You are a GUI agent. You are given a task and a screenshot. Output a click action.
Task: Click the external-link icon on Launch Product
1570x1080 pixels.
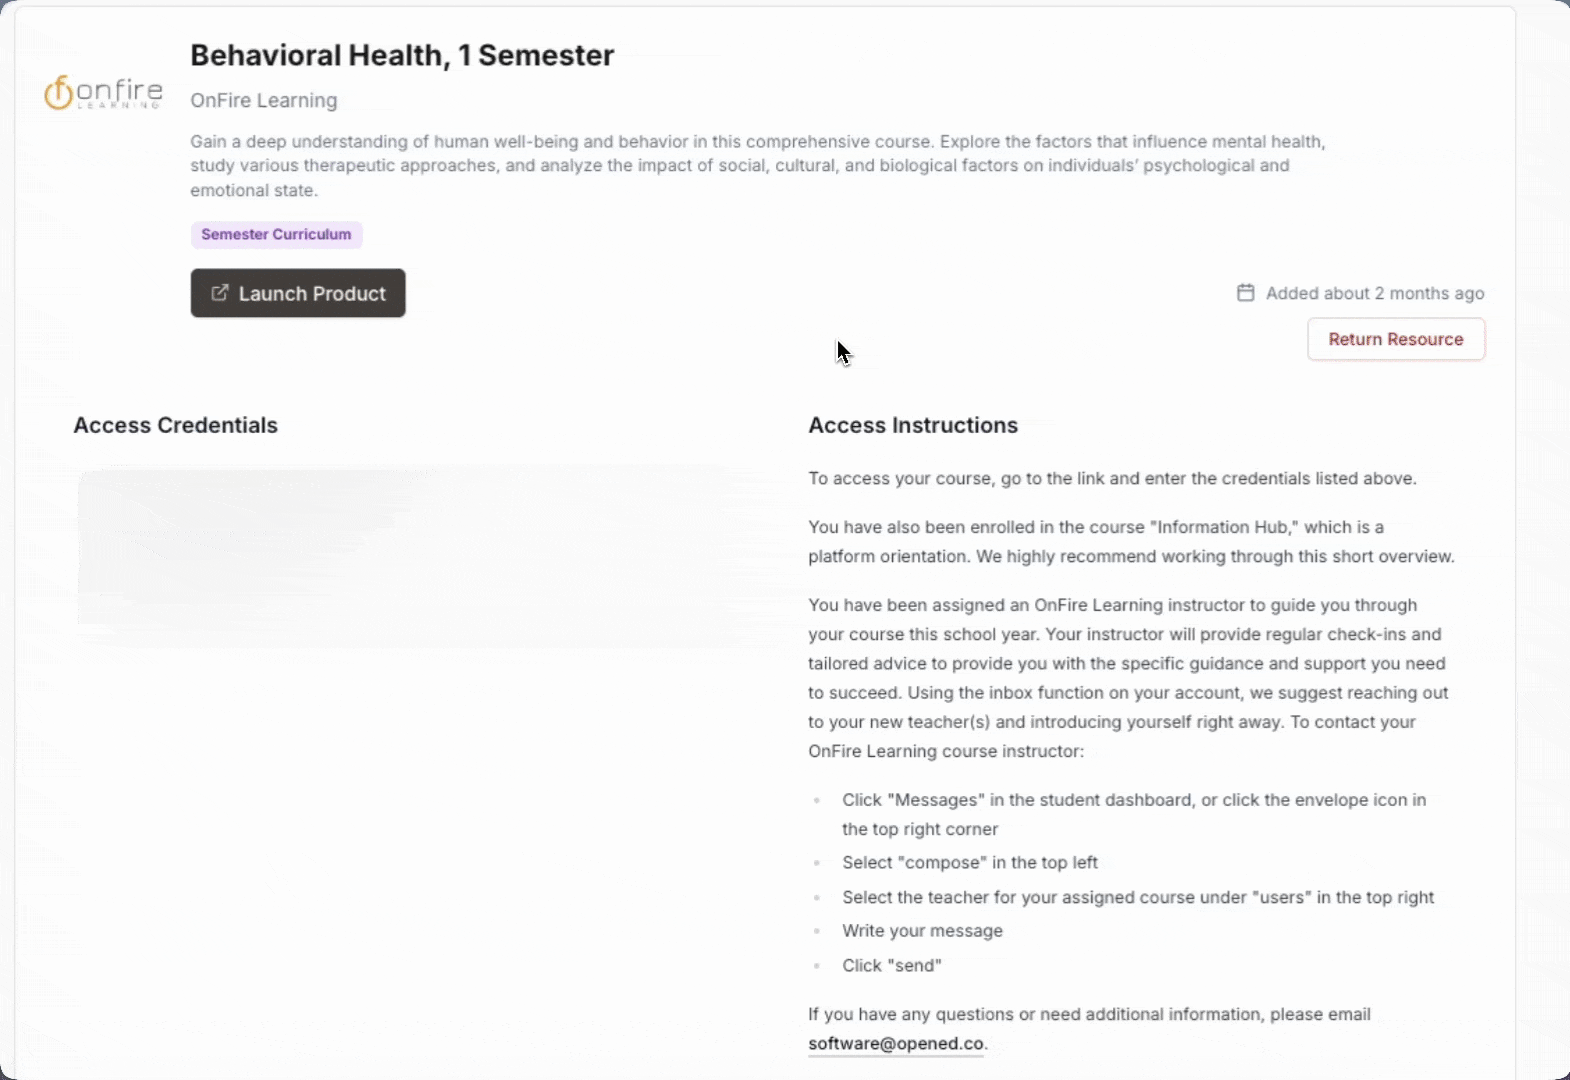(x=219, y=293)
